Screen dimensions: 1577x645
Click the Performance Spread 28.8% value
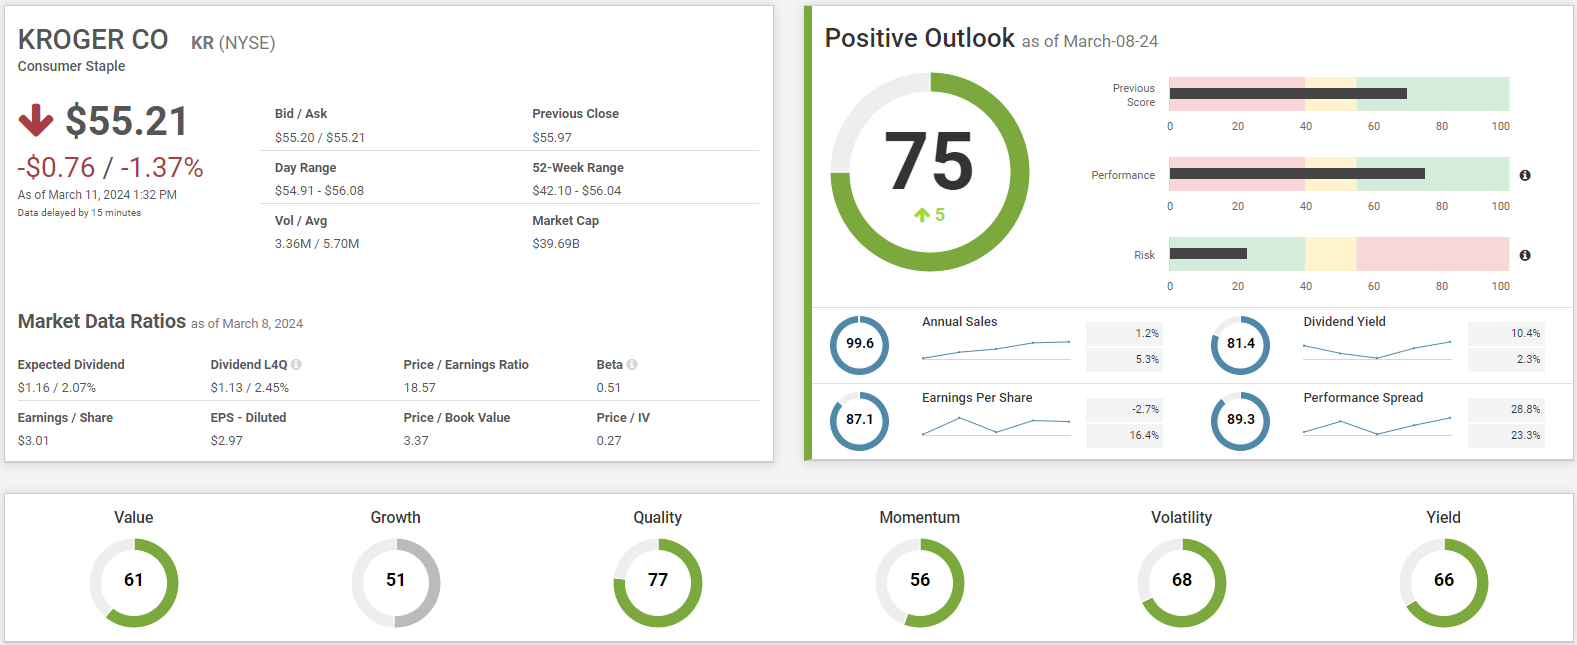(x=1526, y=409)
